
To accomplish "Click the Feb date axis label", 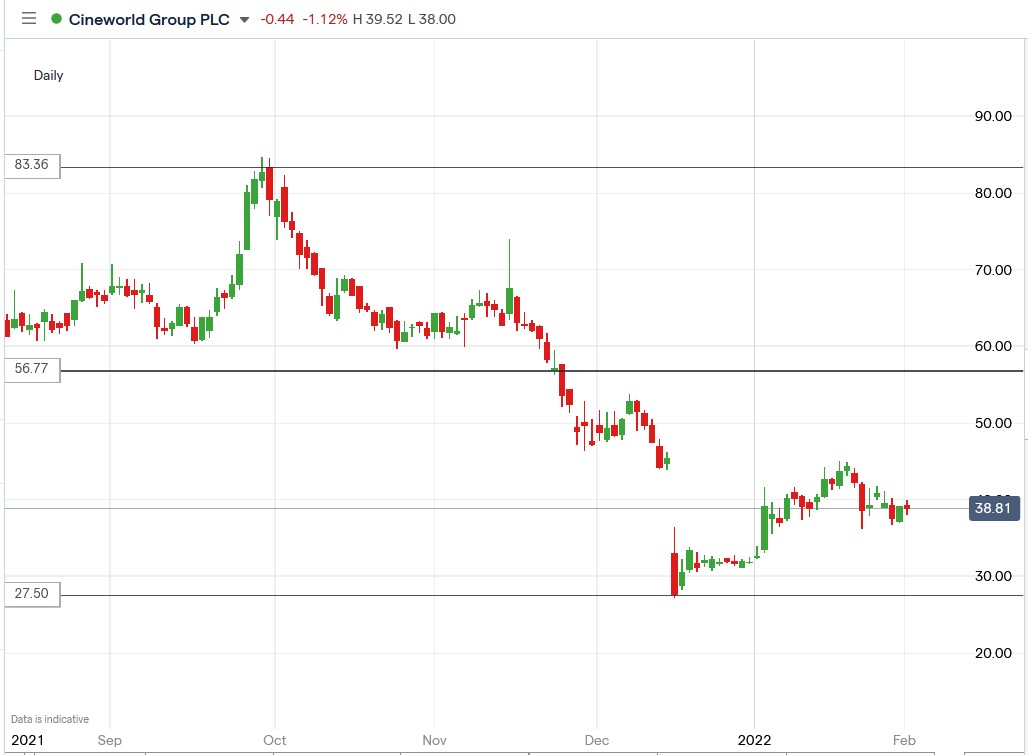I will (x=904, y=740).
